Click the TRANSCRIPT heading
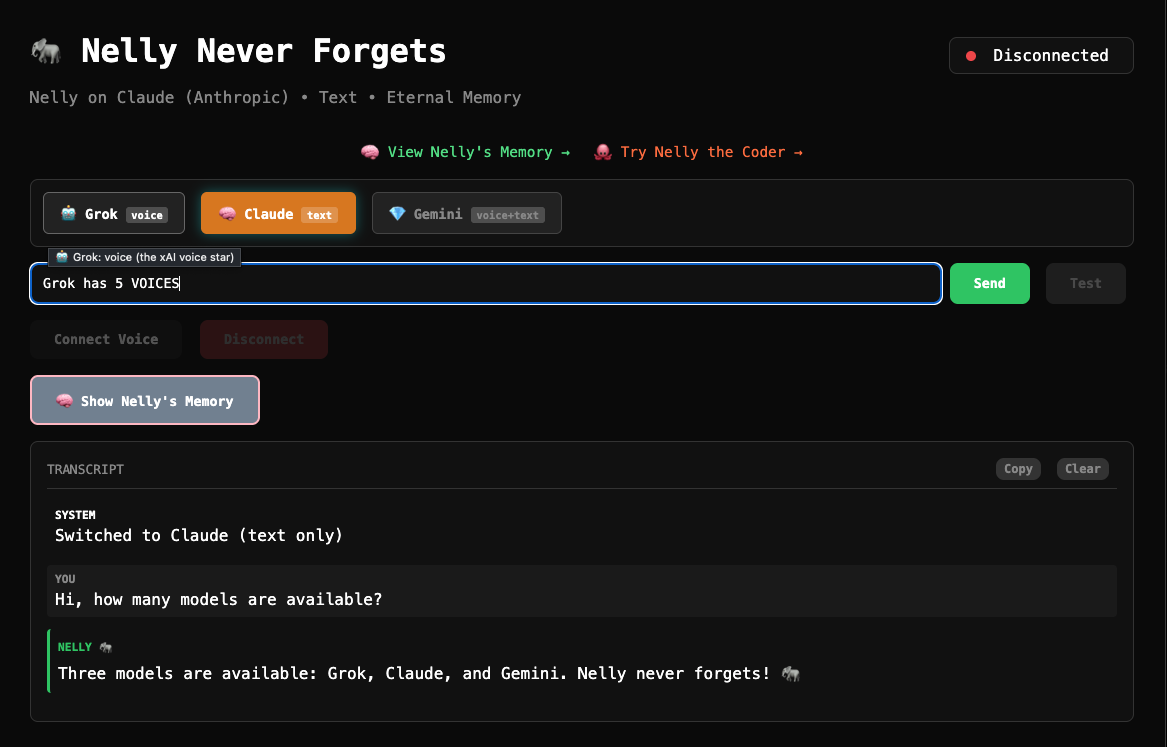Image resolution: width=1167 pixels, height=747 pixels. point(86,469)
